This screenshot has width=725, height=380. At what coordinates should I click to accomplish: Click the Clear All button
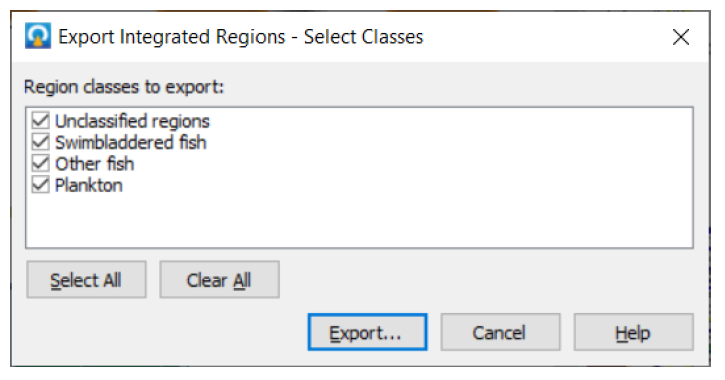click(219, 280)
